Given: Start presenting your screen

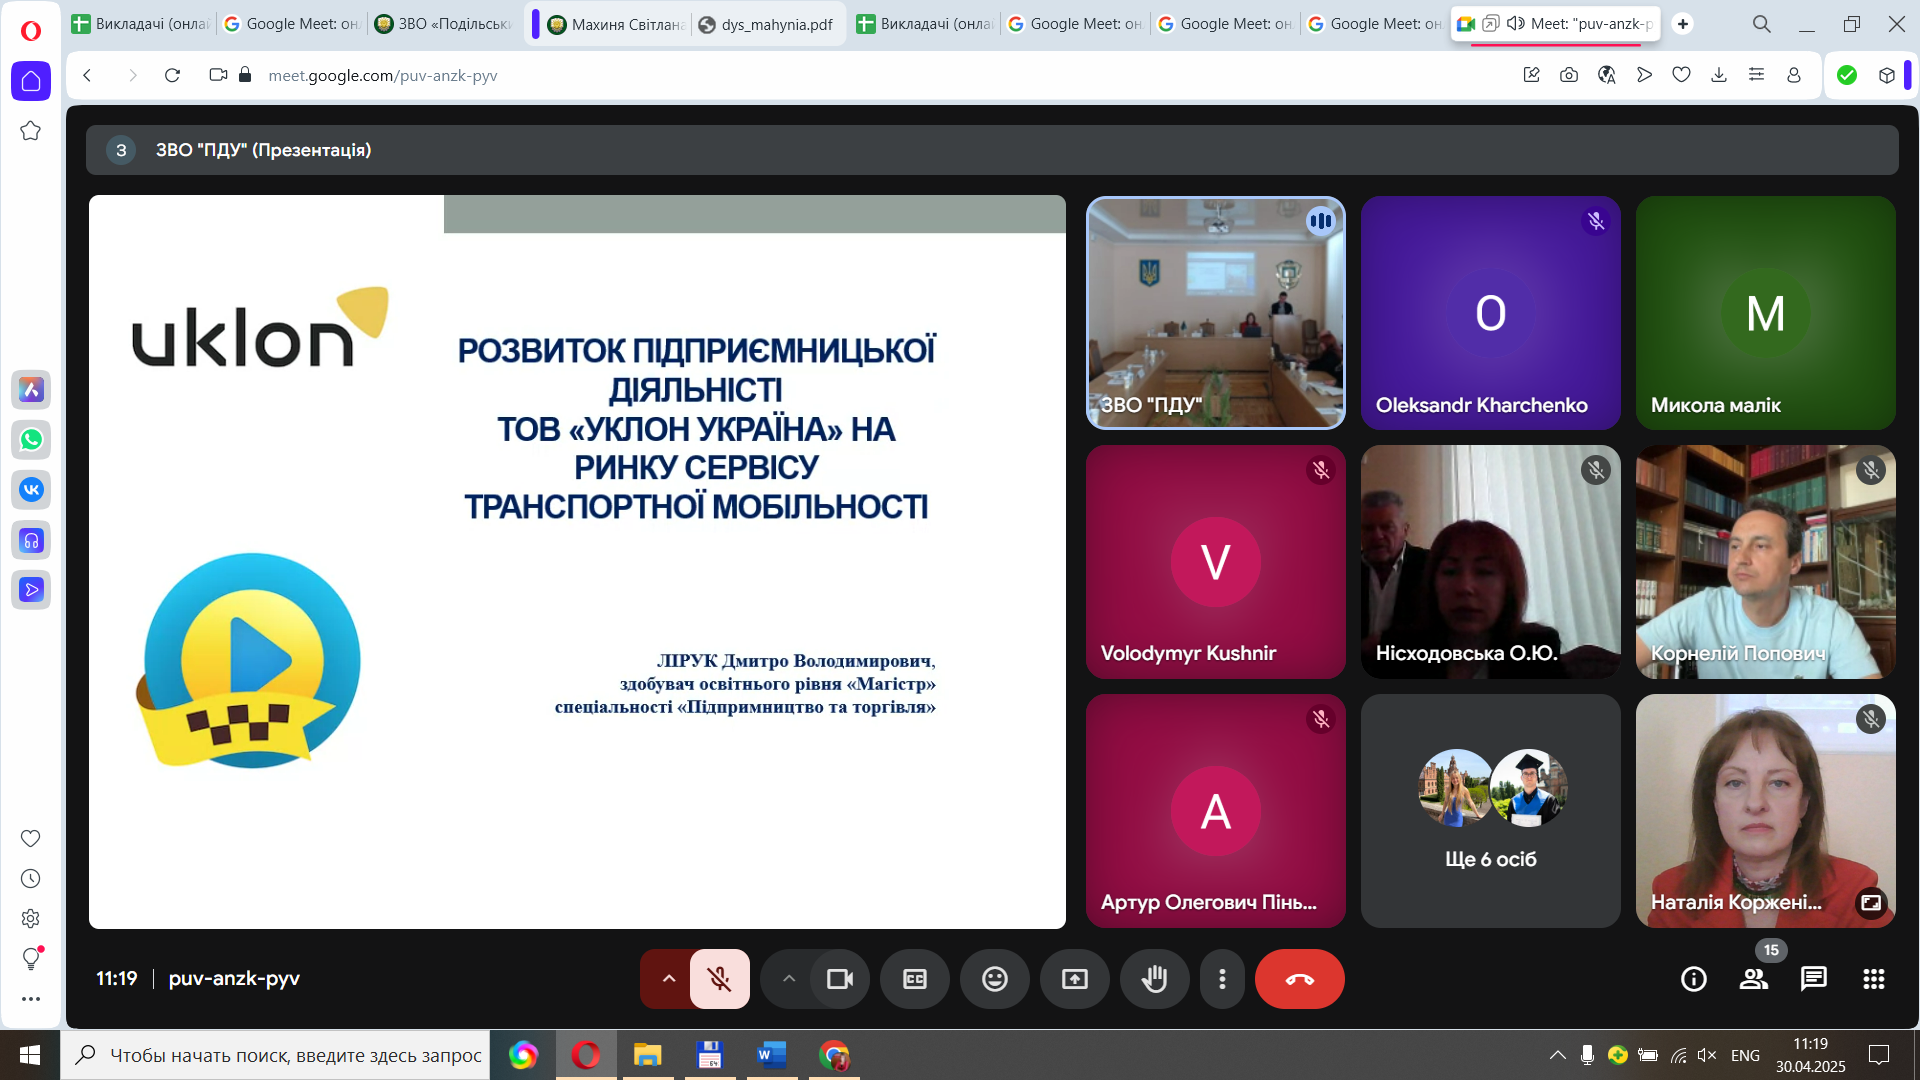Looking at the screenshot, I should pos(1074,979).
